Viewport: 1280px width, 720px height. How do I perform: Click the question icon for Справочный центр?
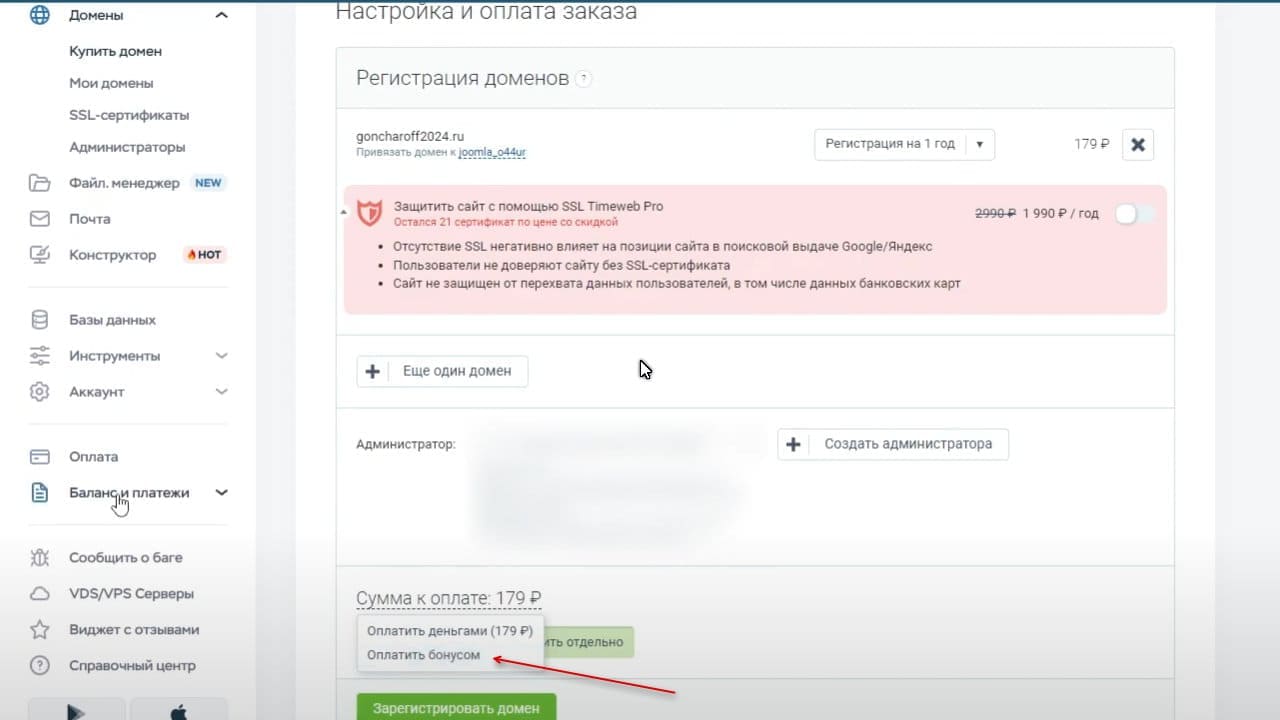(40, 666)
